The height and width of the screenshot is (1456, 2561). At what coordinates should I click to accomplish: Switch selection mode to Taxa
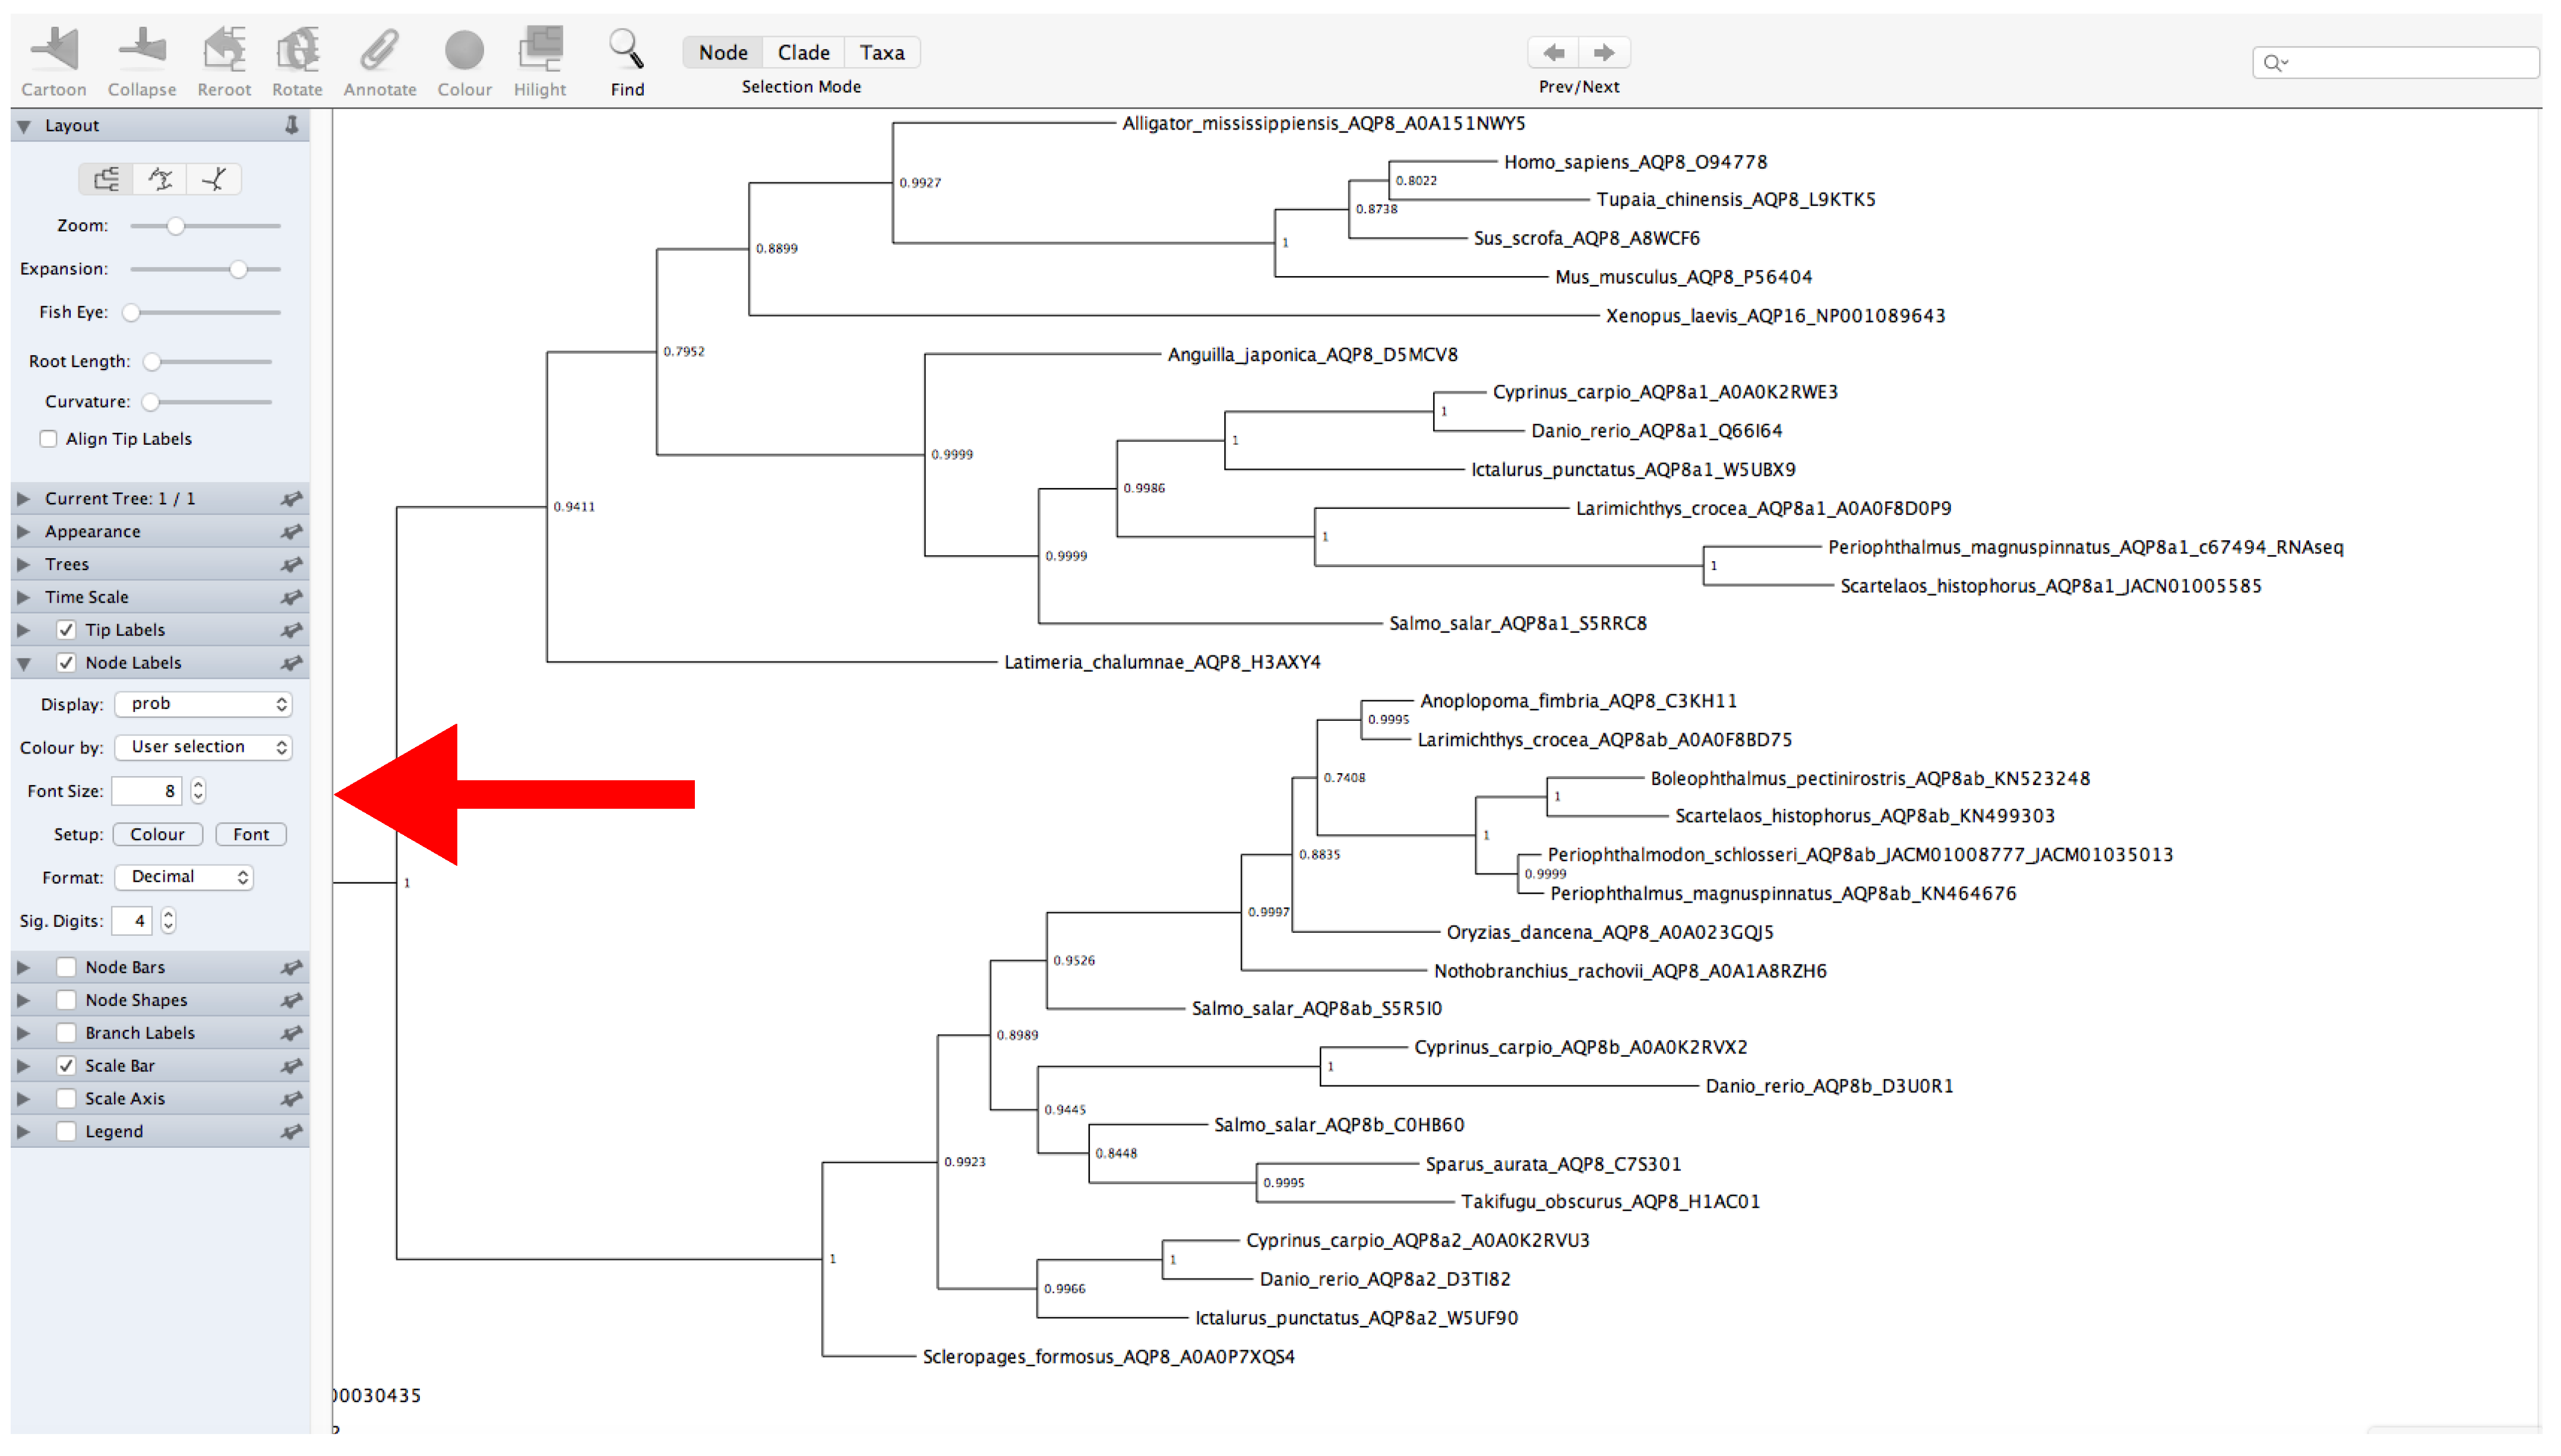[881, 52]
